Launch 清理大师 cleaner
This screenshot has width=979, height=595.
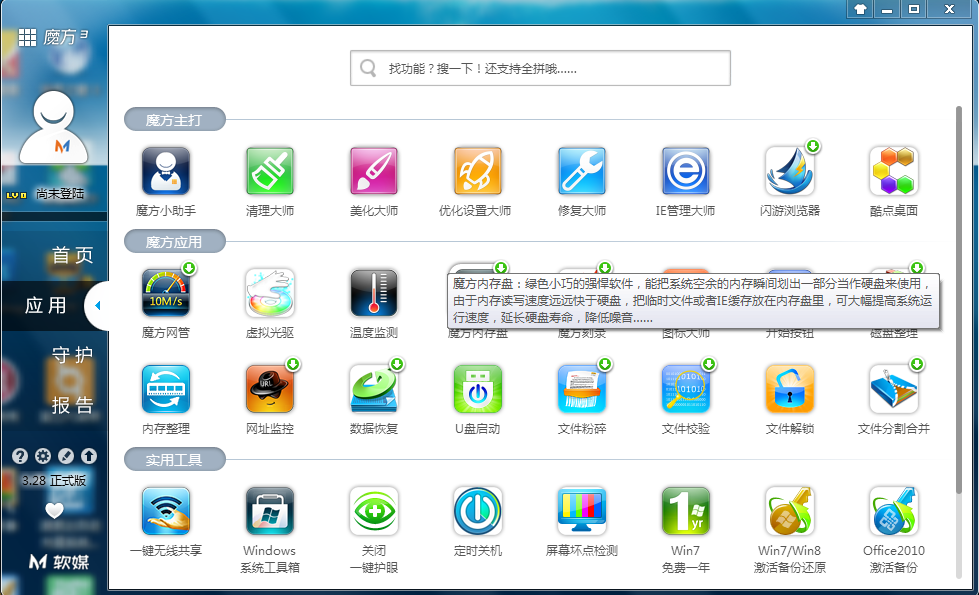pos(270,171)
